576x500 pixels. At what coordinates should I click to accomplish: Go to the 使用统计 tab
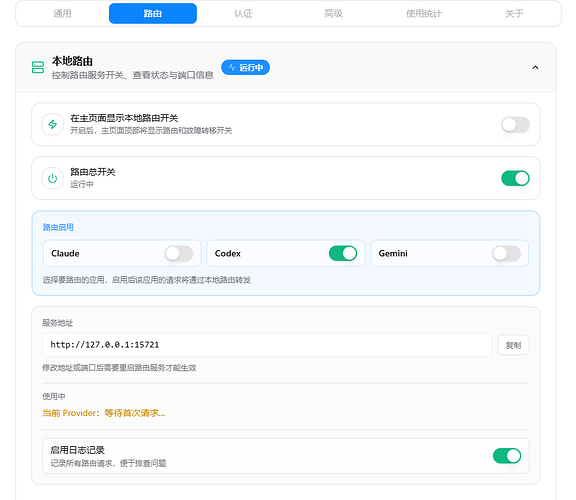[x=424, y=14]
